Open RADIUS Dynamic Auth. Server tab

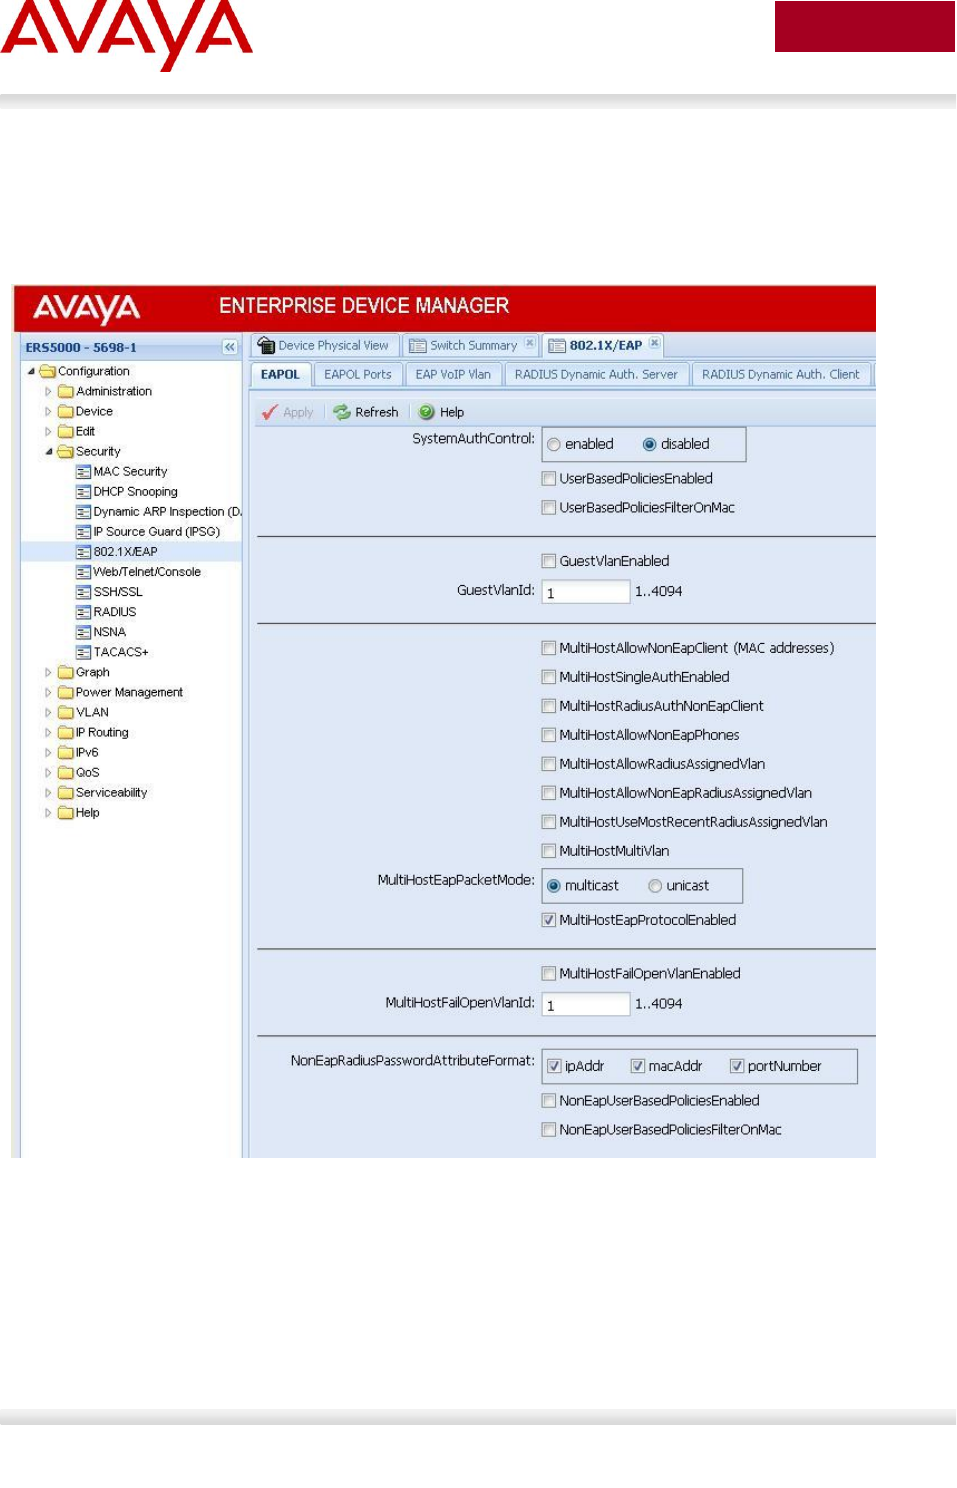tap(596, 374)
